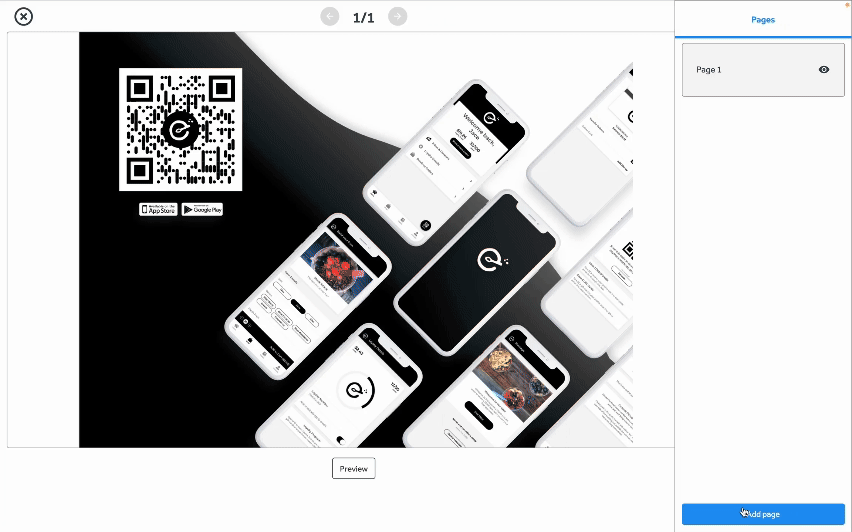Image resolution: width=852 pixels, height=532 pixels.
Task: Close the editor with the X icon
Action: (x=23, y=17)
